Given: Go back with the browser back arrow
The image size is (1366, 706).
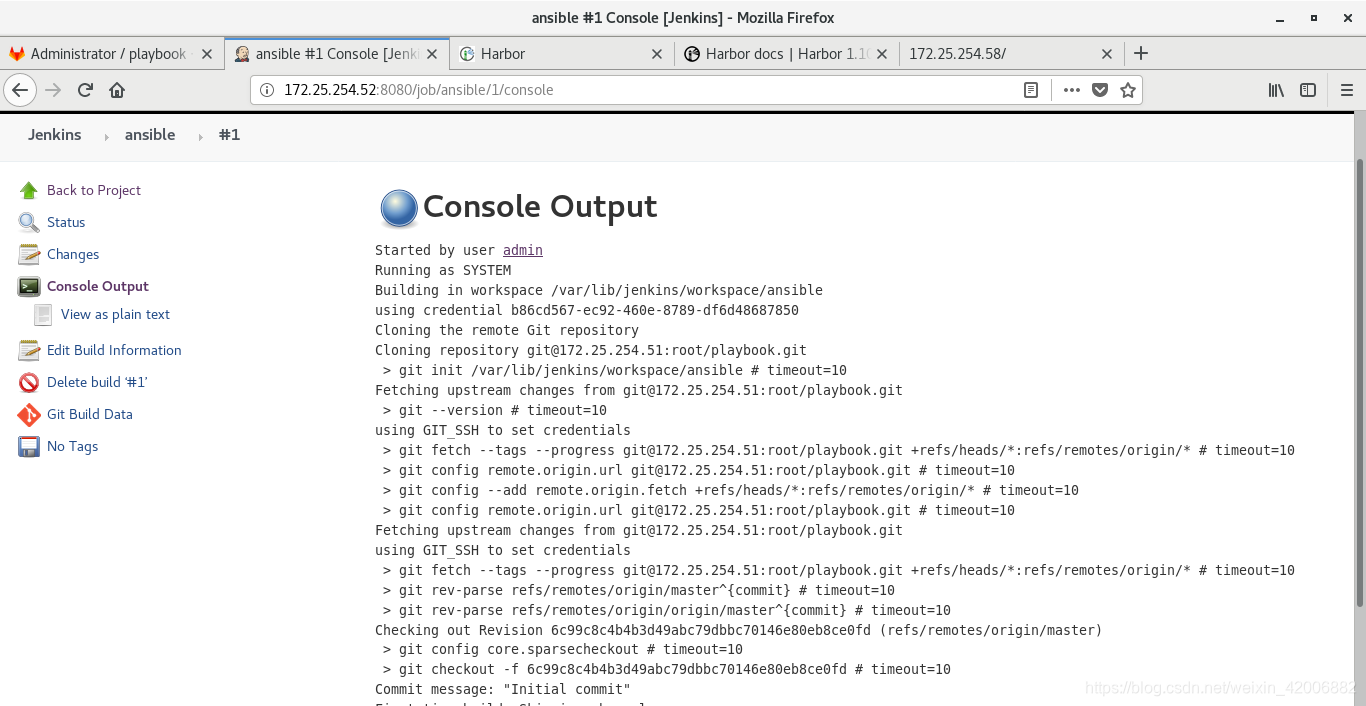Looking at the screenshot, I should pyautogui.click(x=20, y=90).
